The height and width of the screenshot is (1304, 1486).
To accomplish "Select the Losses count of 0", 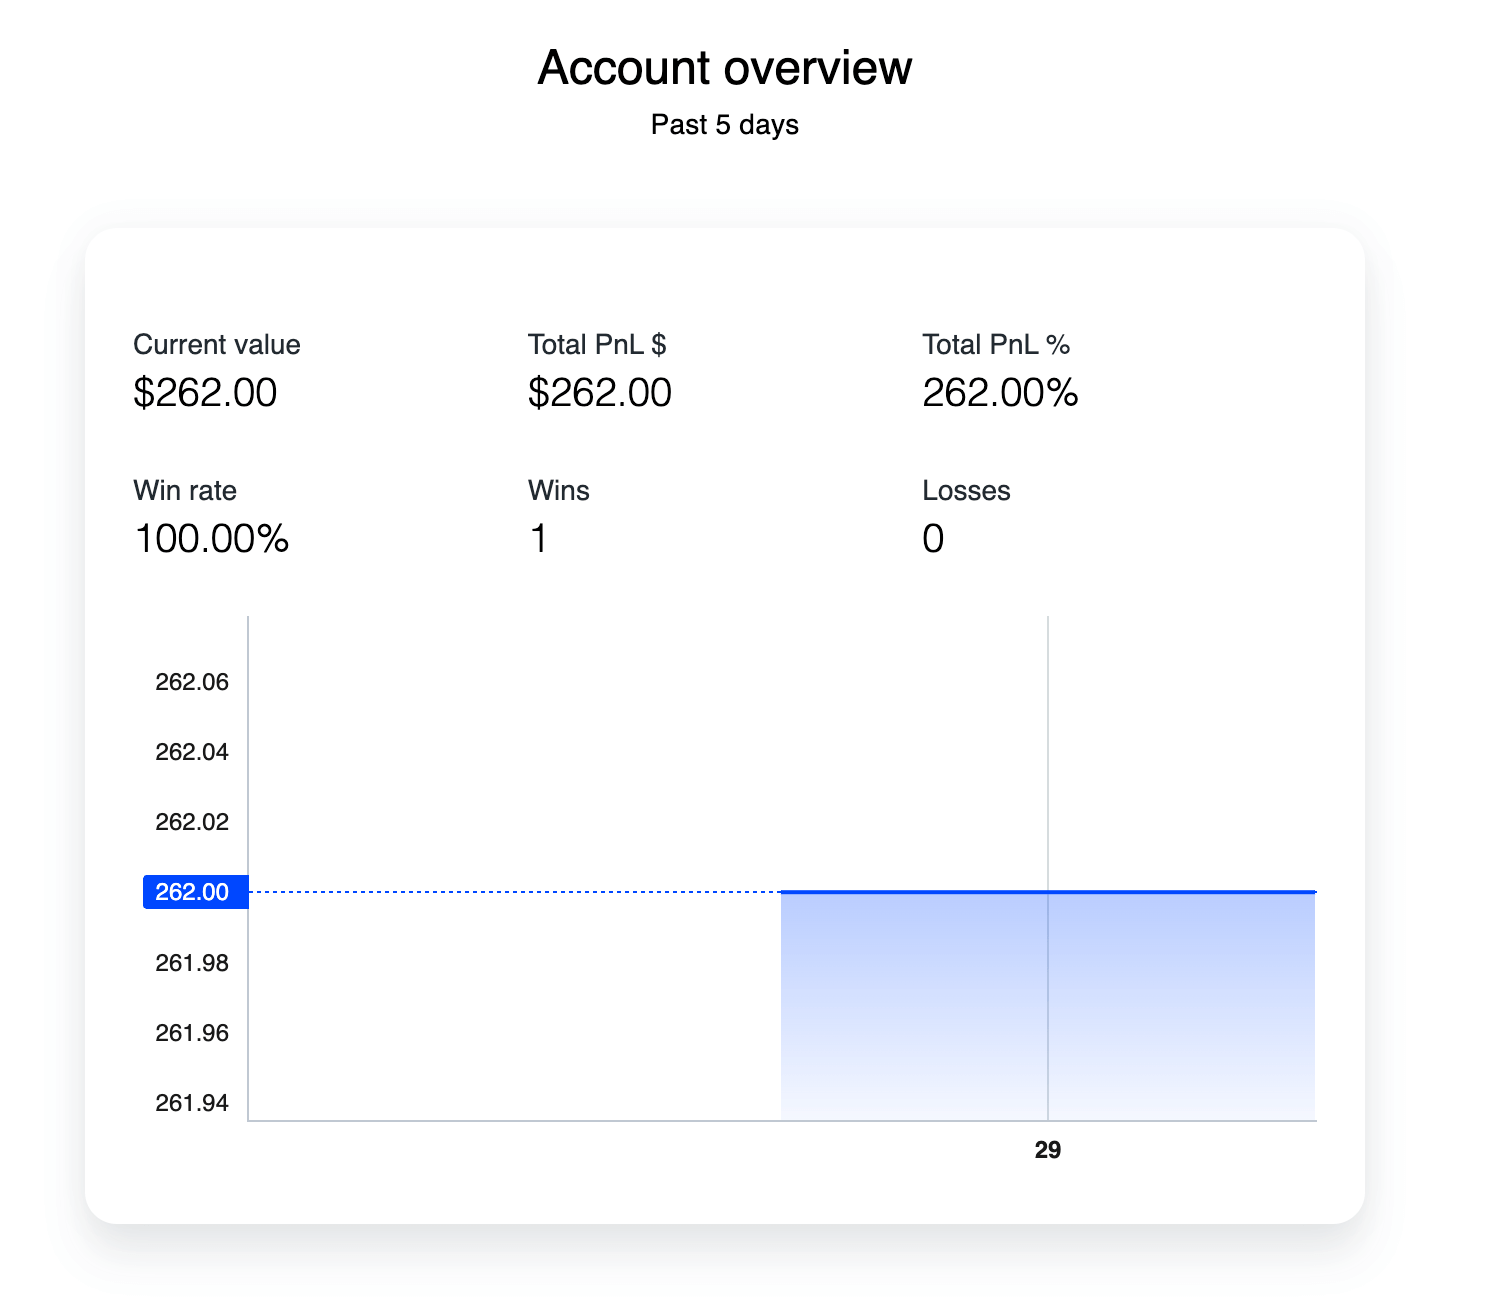I will coord(932,539).
